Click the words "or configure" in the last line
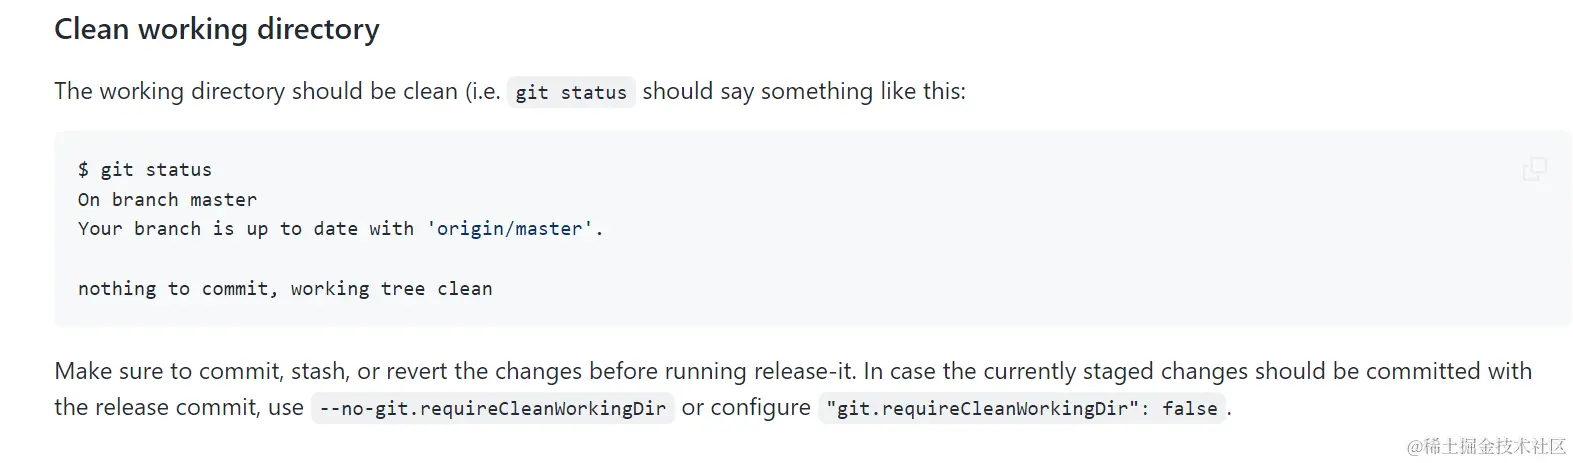This screenshot has height=463, width=1573. coord(746,407)
